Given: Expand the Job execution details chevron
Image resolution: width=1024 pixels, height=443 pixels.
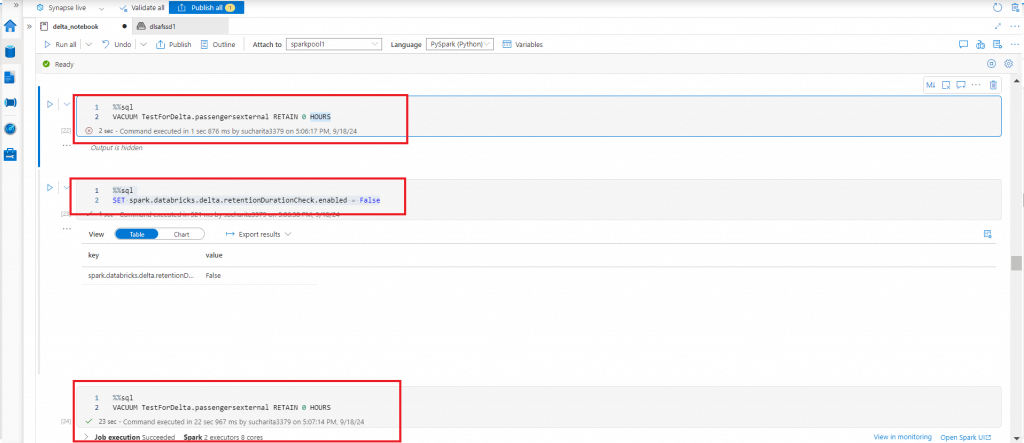Looking at the screenshot, I should [88, 436].
